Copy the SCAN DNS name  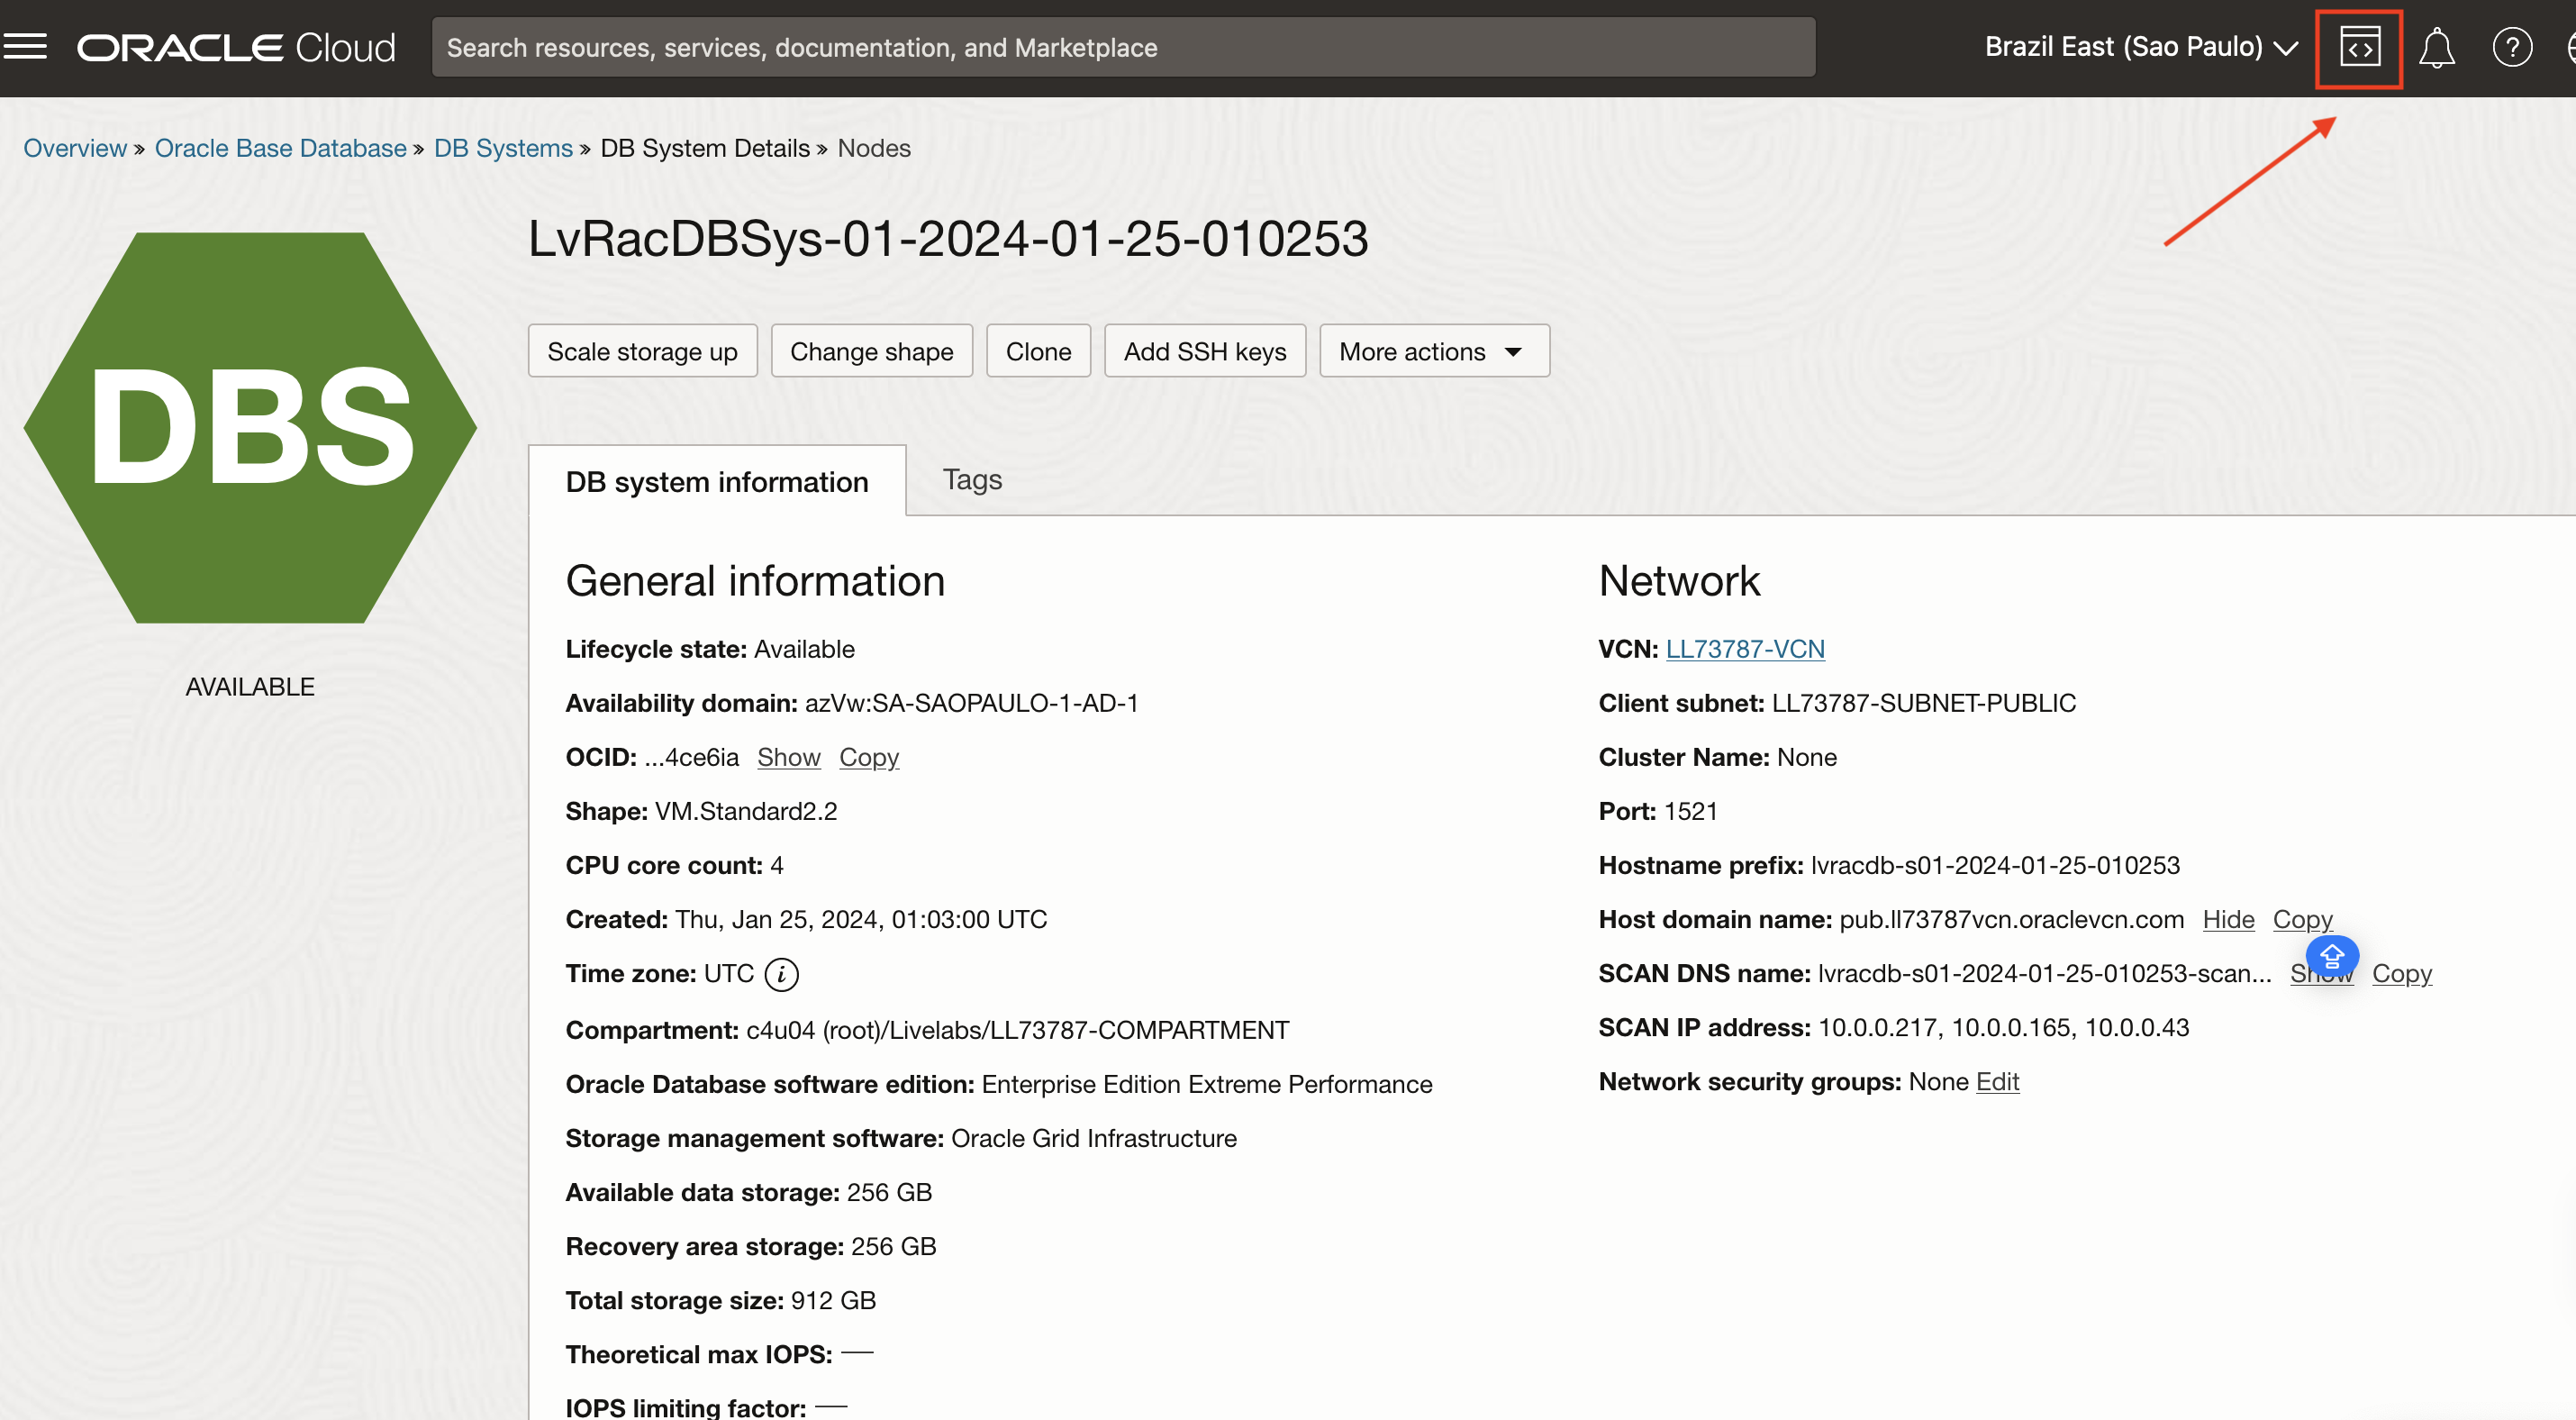(x=2401, y=974)
